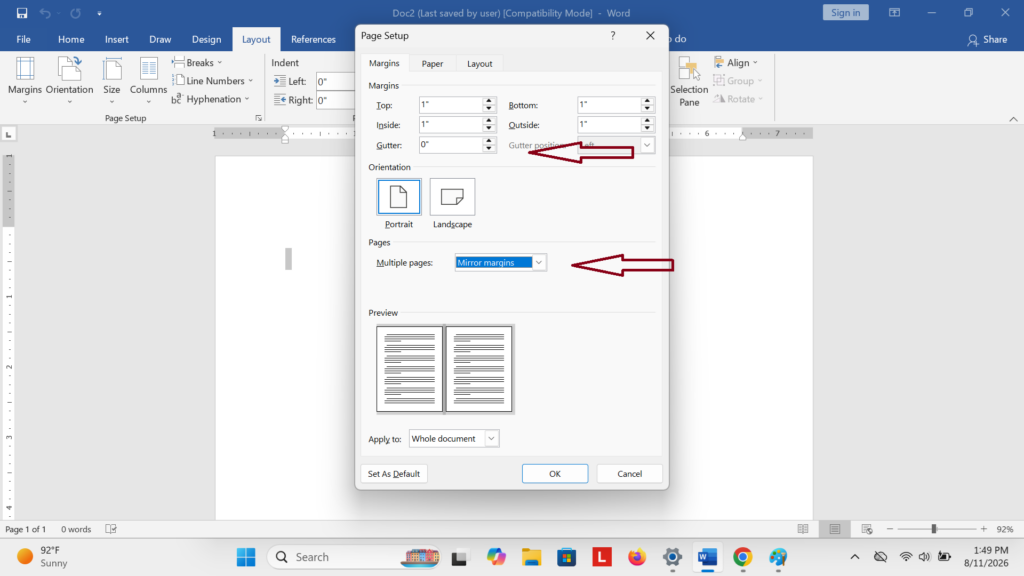Increase the Top margin with up stepper
Viewport: 1024px width, 576px height.
[488, 101]
